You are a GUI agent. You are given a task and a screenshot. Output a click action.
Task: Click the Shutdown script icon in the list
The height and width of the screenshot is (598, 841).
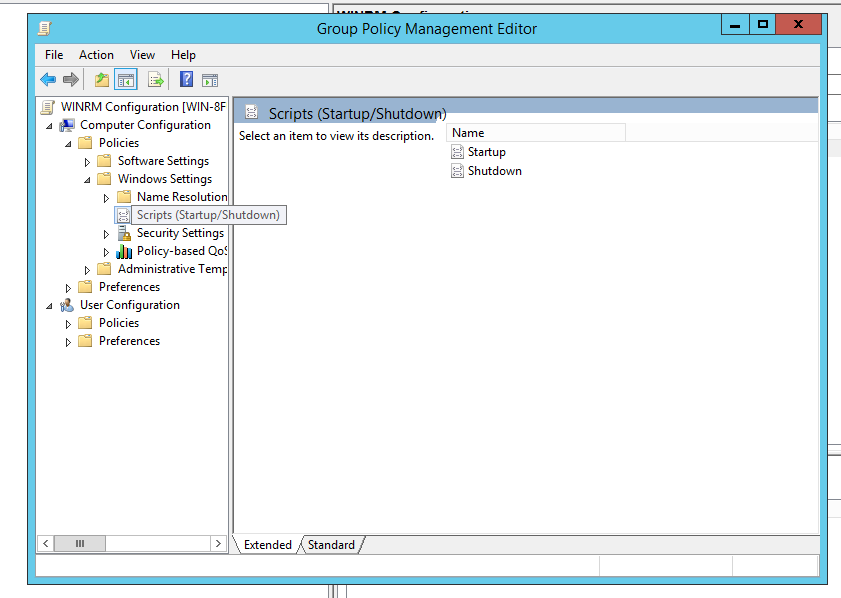tap(457, 171)
